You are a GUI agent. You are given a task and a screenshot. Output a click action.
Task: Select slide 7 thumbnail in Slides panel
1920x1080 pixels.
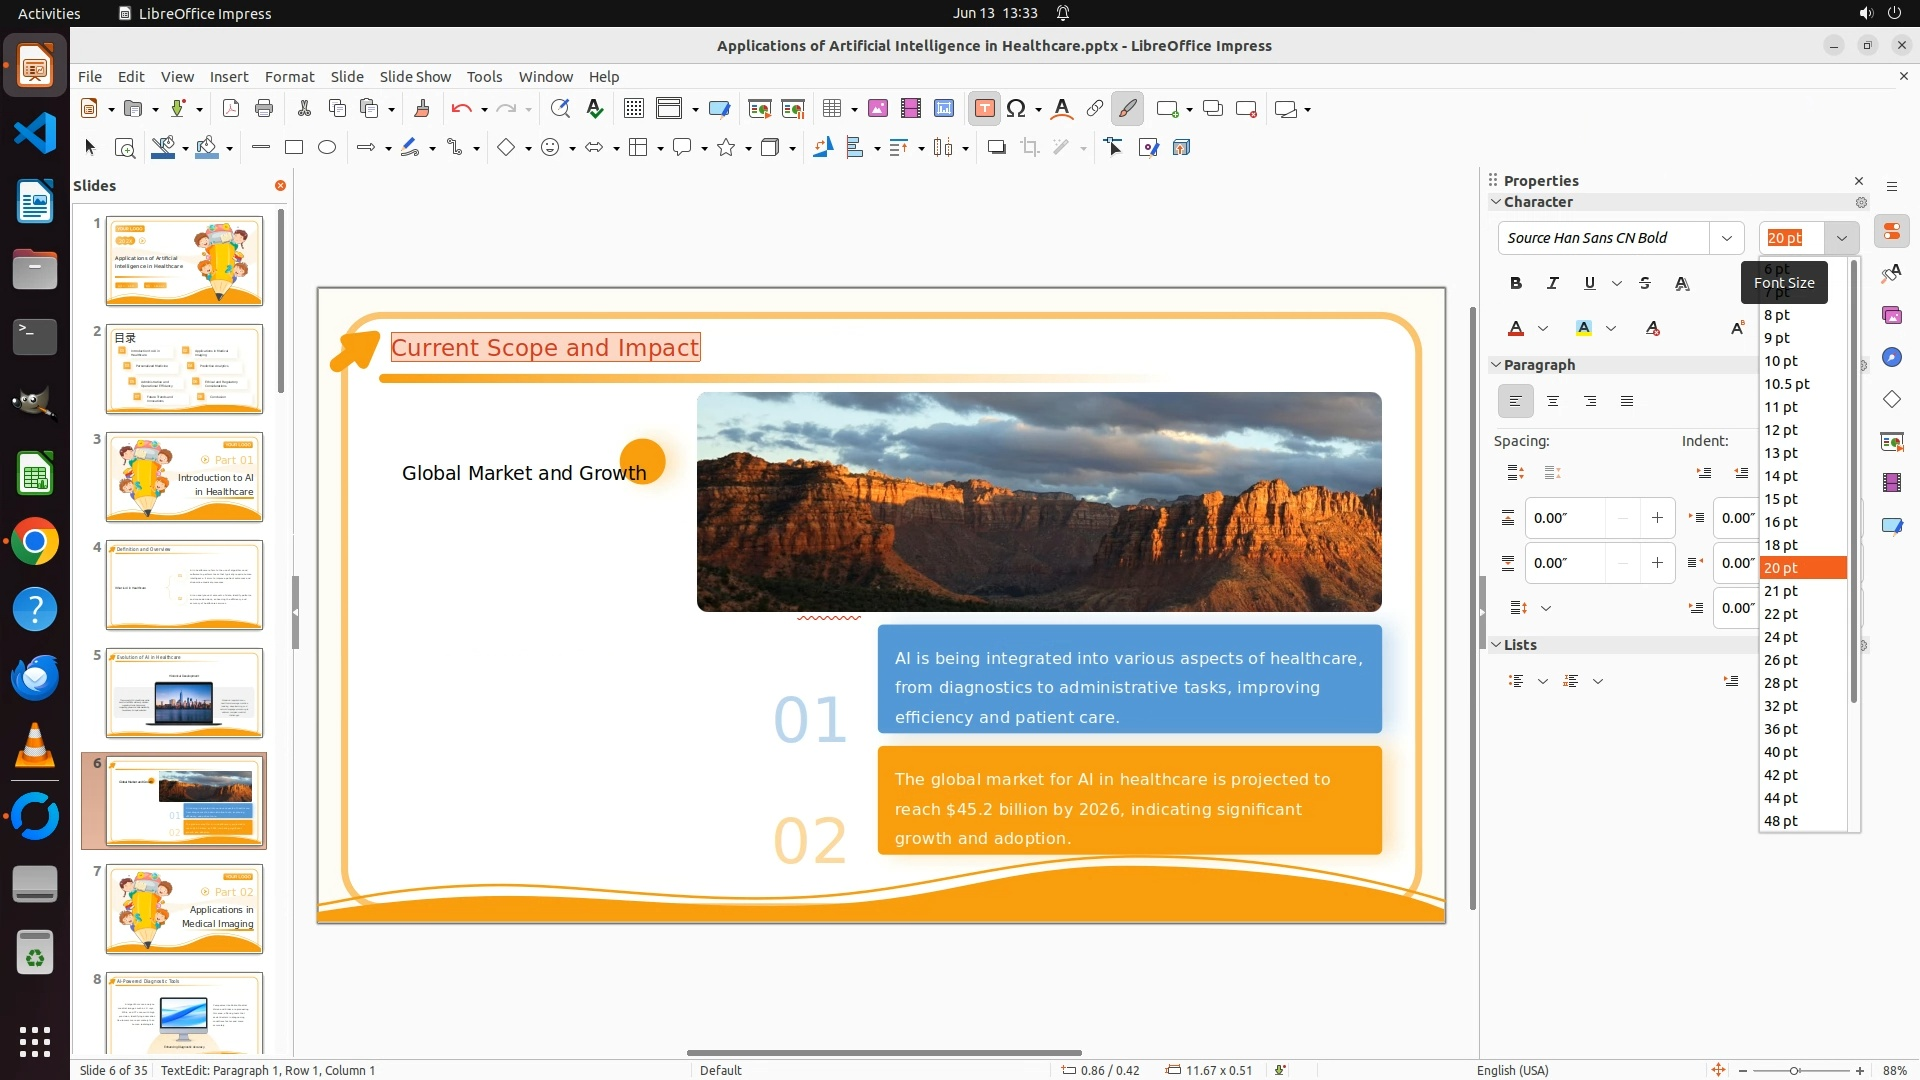[184, 908]
